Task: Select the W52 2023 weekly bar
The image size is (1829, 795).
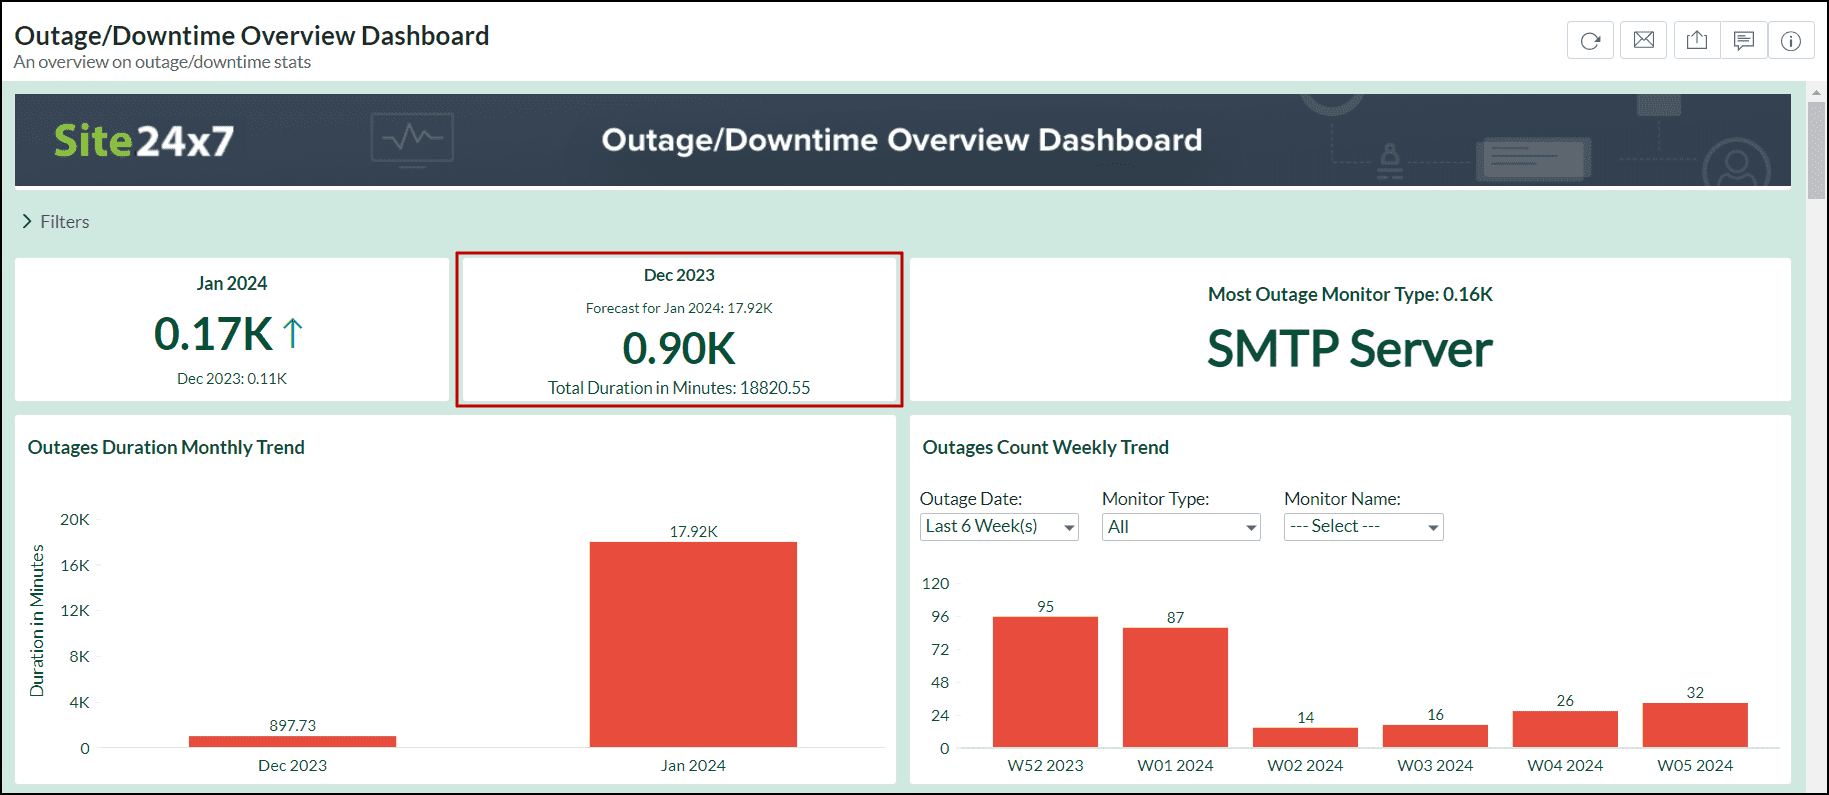Action: click(1045, 681)
